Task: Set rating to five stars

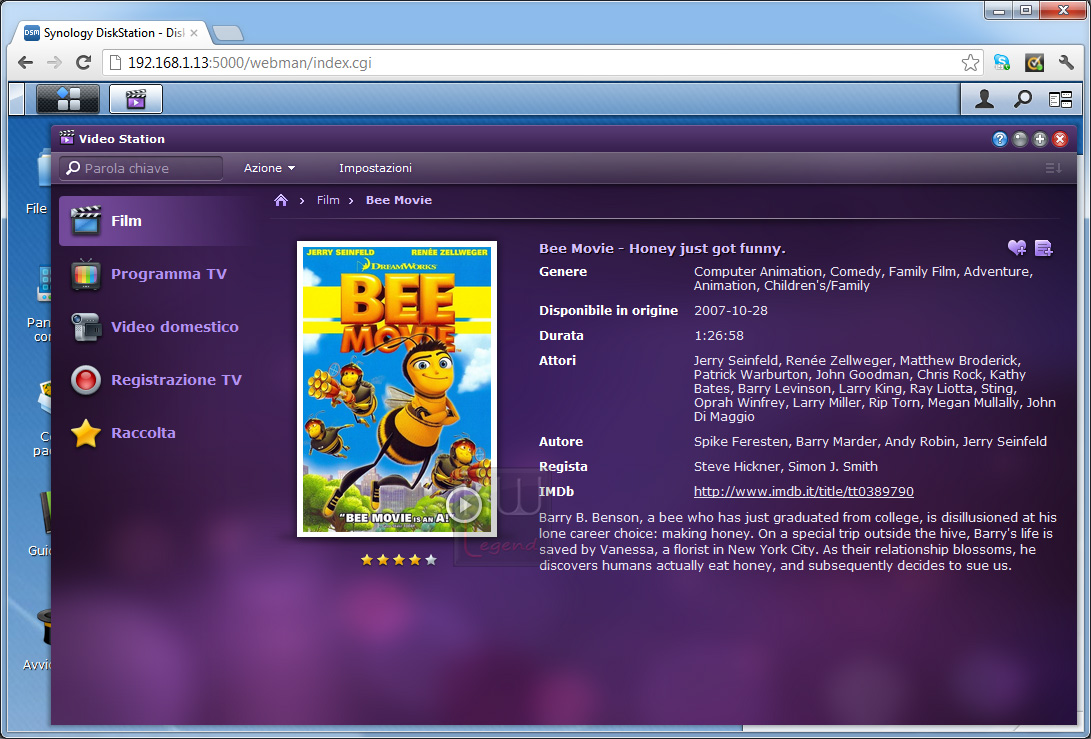Action: pyautogui.click(x=431, y=559)
